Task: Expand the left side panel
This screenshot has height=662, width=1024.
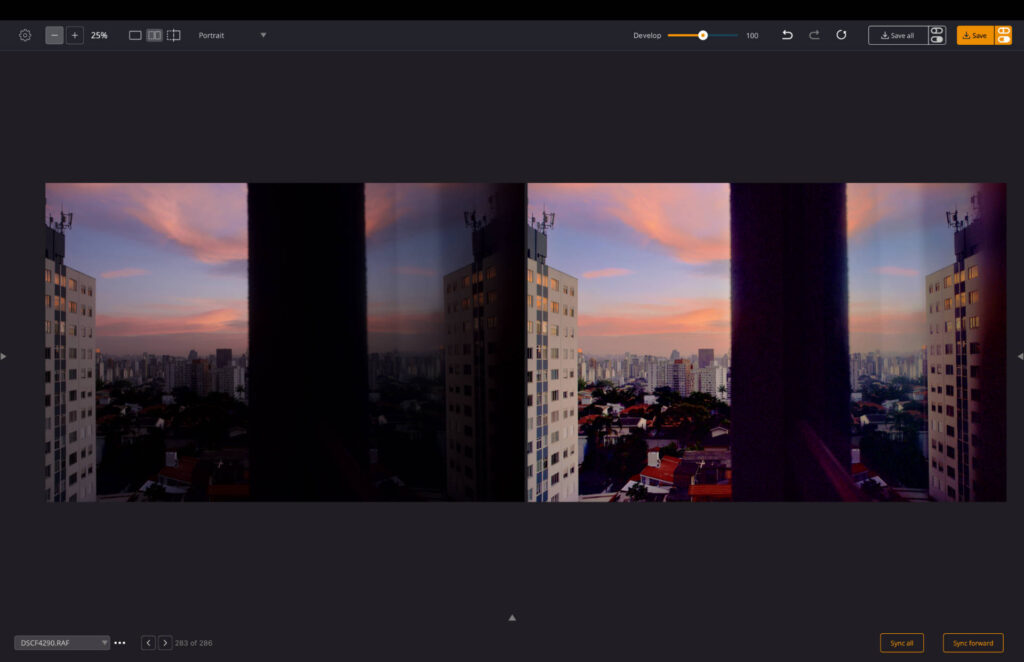Action: tap(3, 356)
